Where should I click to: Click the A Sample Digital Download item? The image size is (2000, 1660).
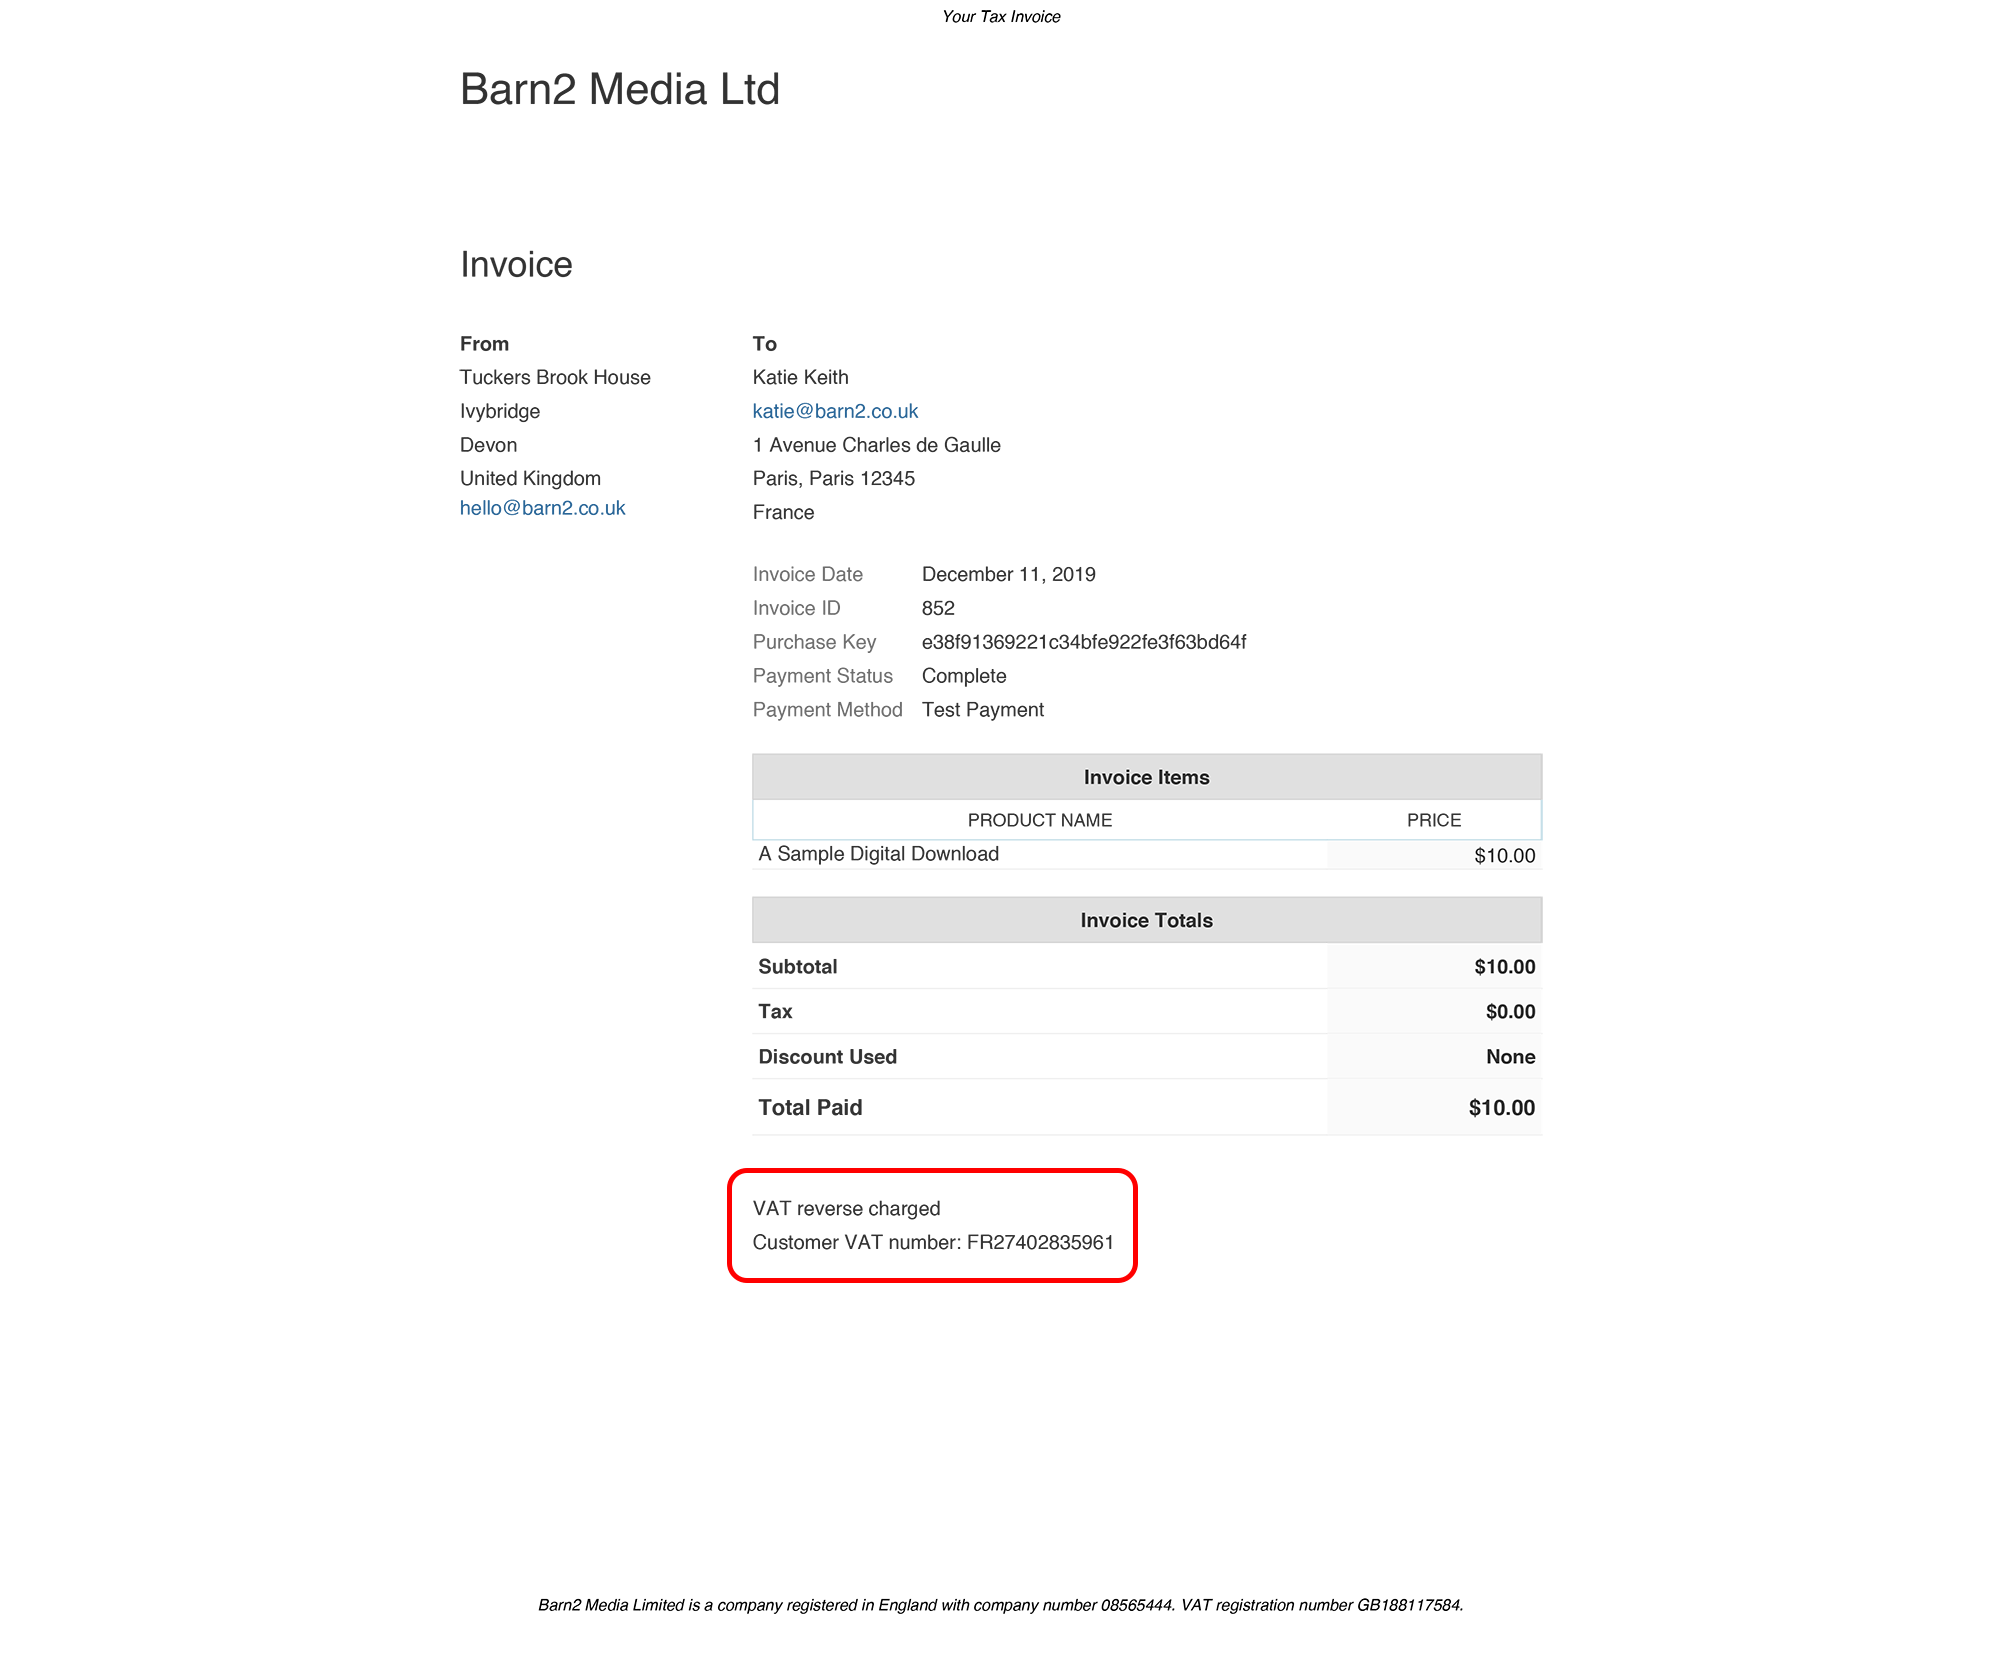coord(878,854)
